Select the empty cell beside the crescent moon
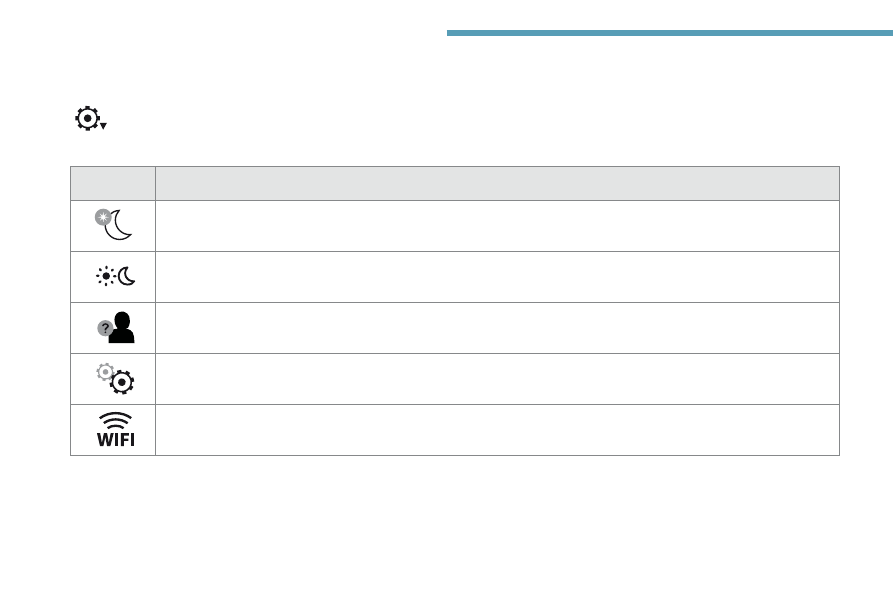893x595 pixels. tap(497, 226)
